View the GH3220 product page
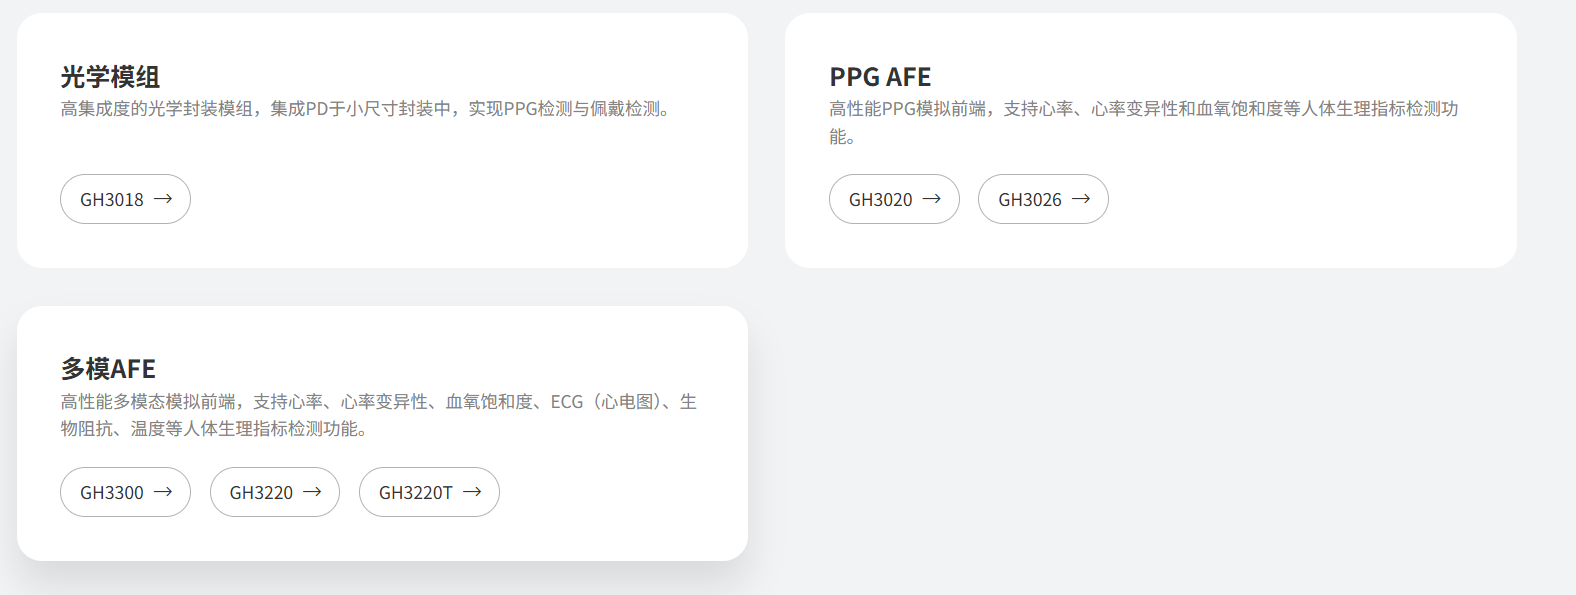Viewport: 1576px width, 595px height. pyautogui.click(x=261, y=492)
